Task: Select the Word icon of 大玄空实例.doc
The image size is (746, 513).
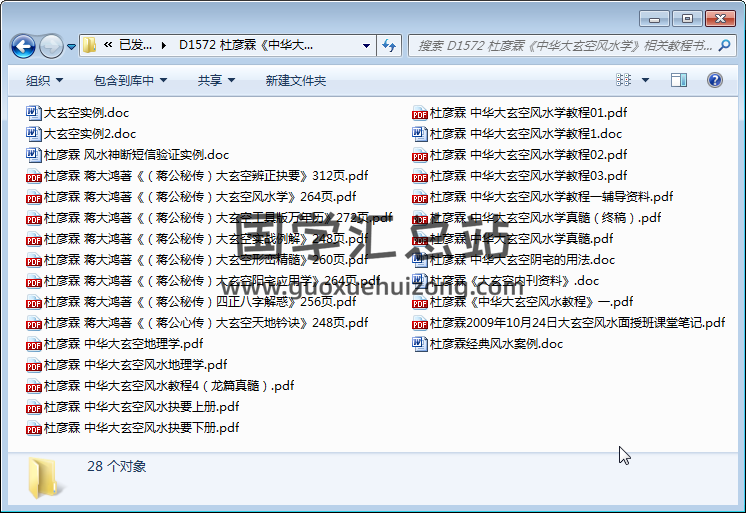Action: [x=33, y=113]
